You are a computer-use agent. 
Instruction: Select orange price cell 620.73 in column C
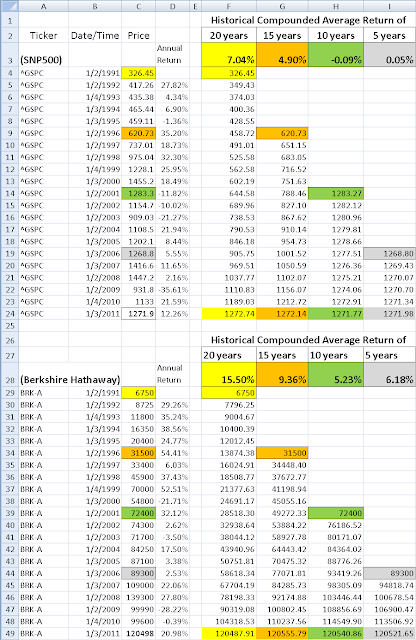[x=138, y=133]
